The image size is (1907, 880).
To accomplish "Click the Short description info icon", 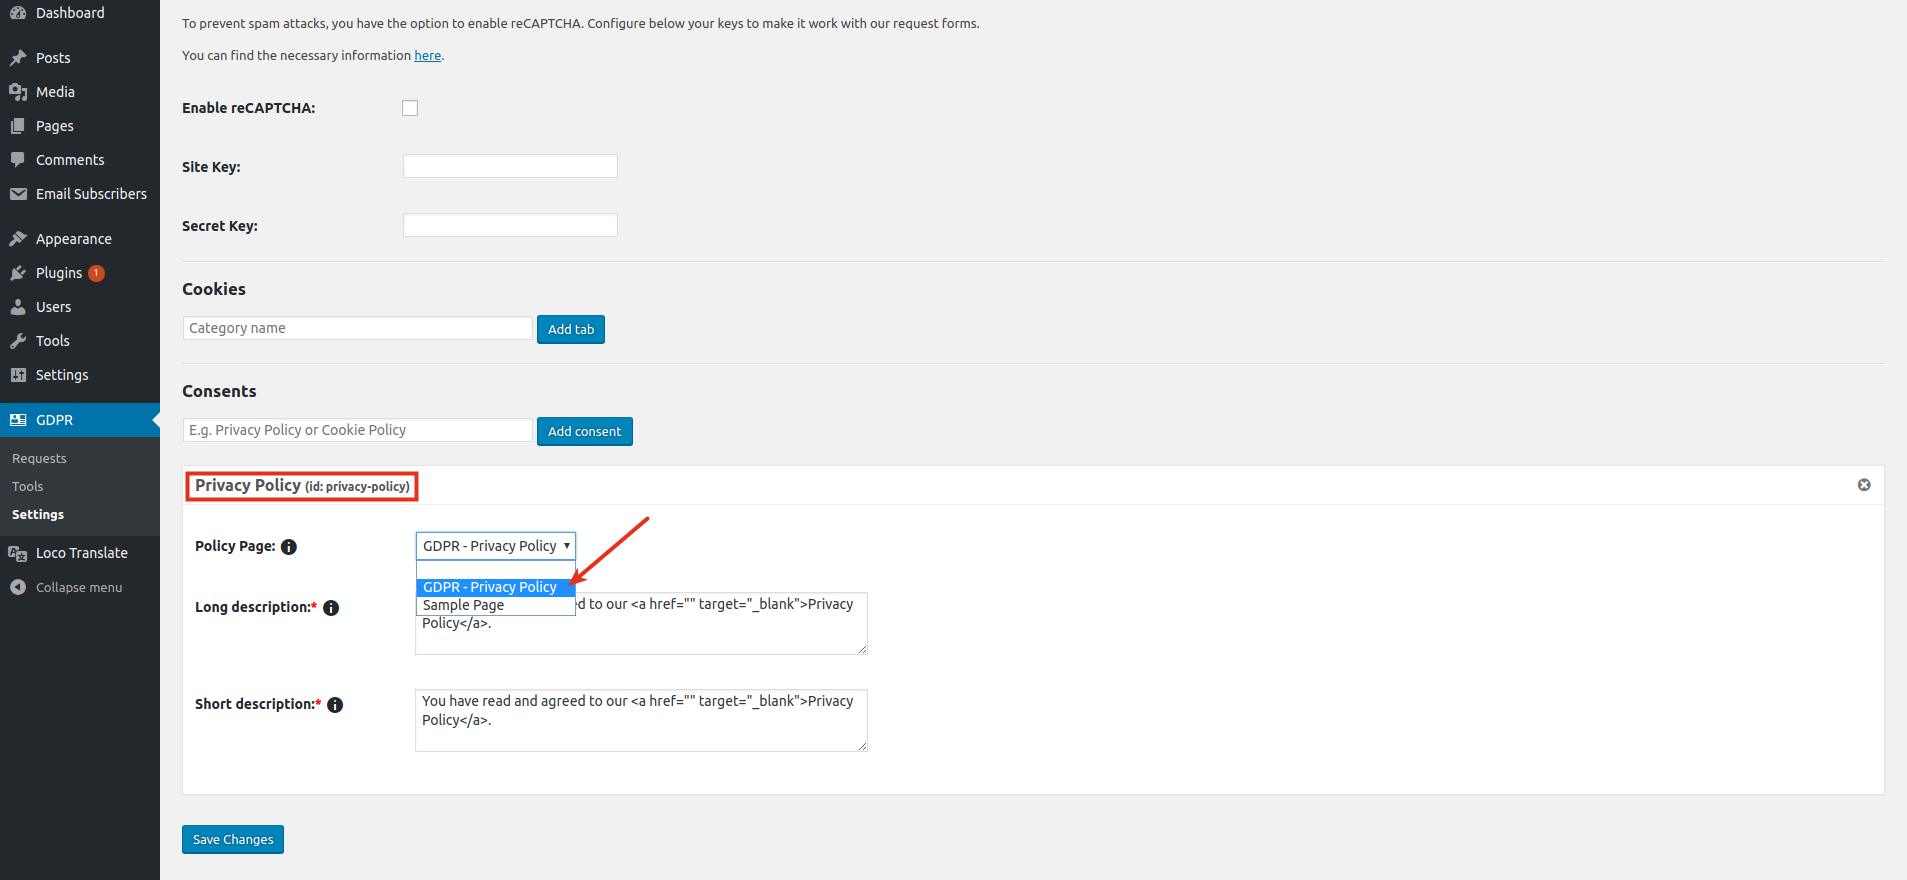I will (335, 705).
